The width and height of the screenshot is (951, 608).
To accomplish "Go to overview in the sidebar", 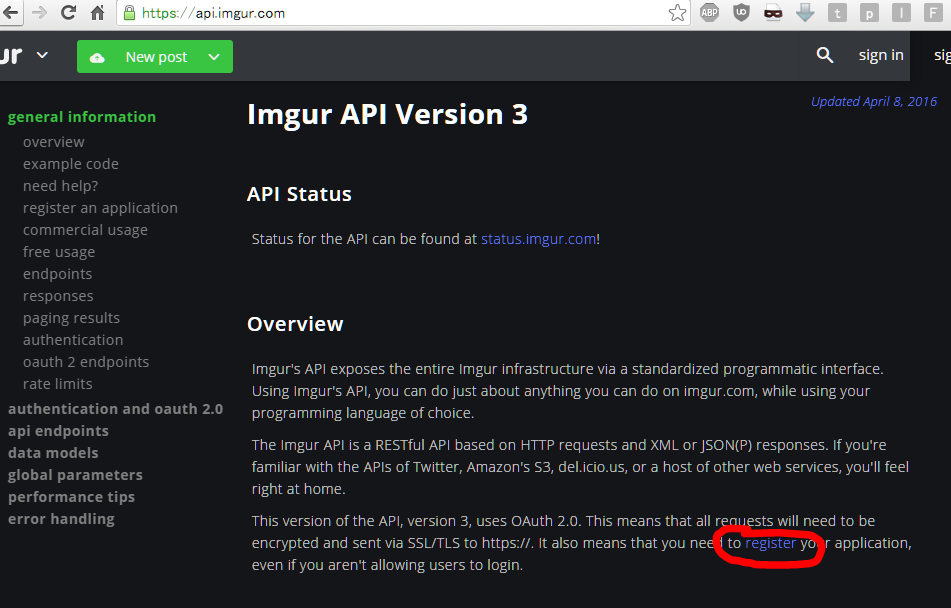I will click(54, 142).
